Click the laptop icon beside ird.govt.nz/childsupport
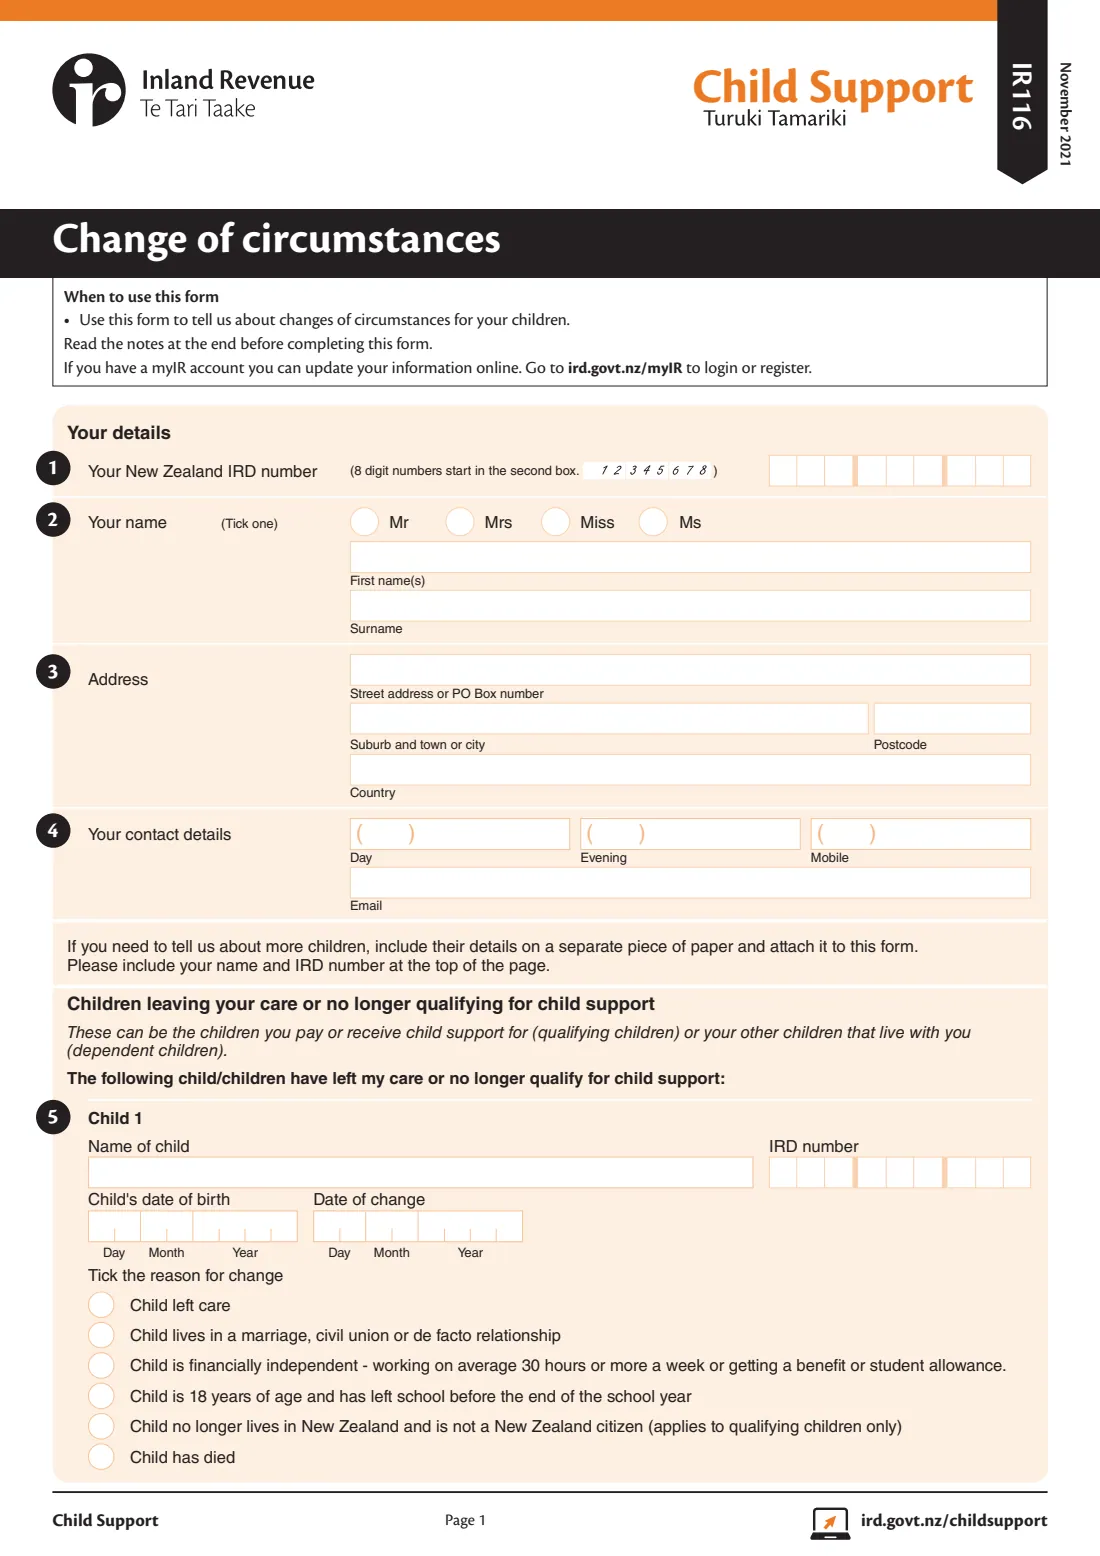This screenshot has width=1100, height=1556. [x=830, y=1523]
